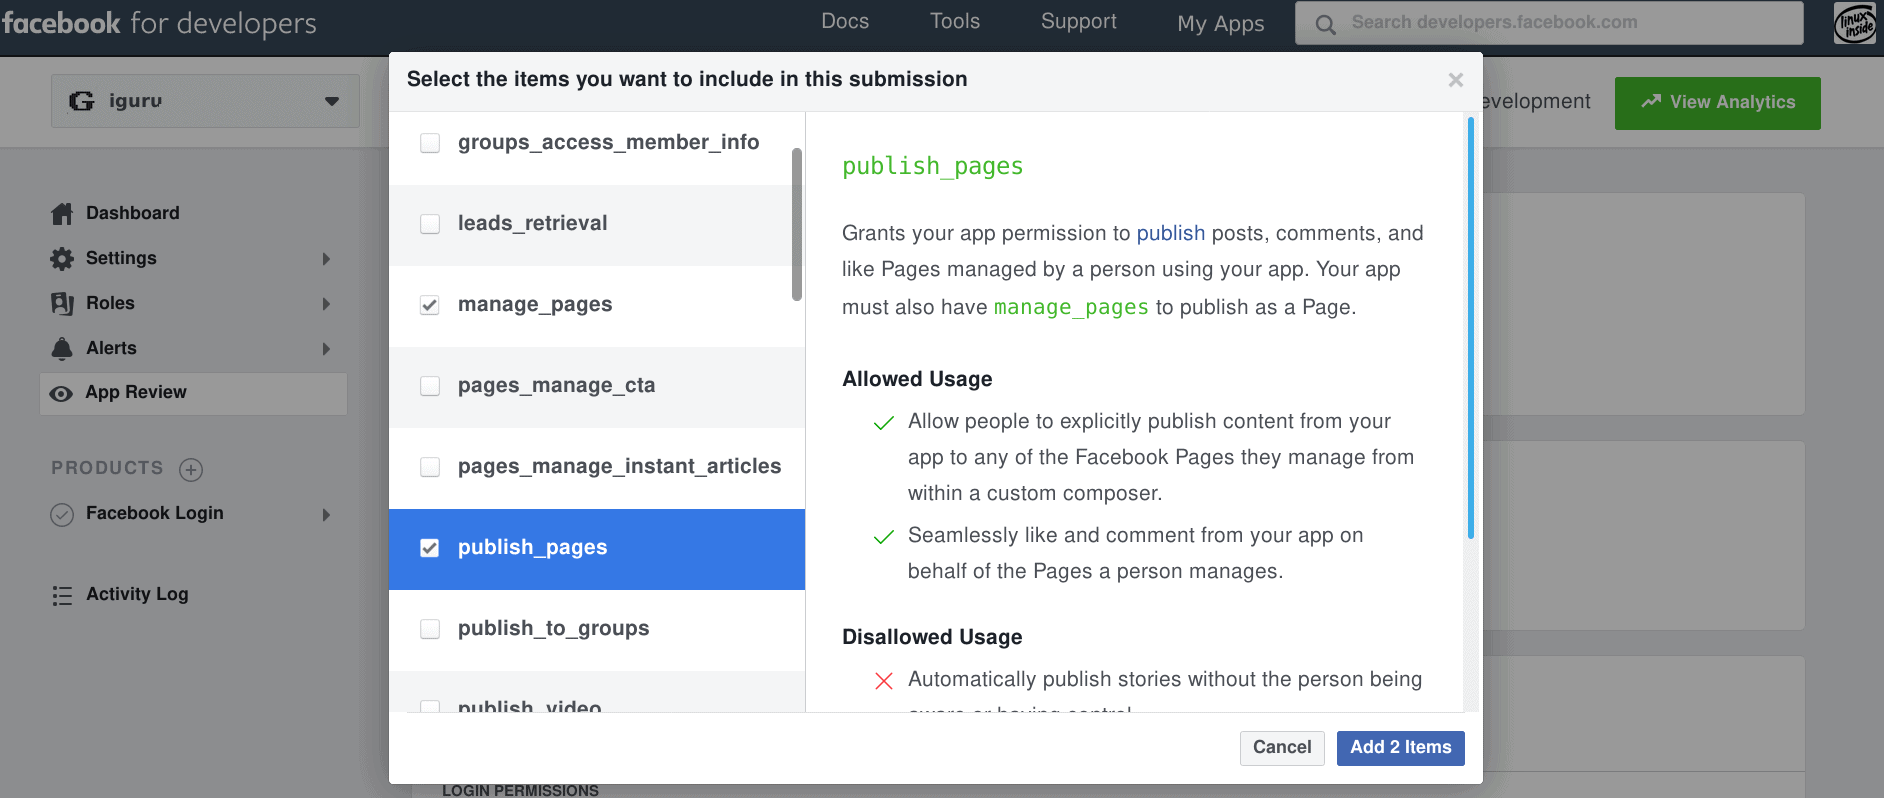Close the submission dialog with X
1884x798 pixels.
[1456, 80]
